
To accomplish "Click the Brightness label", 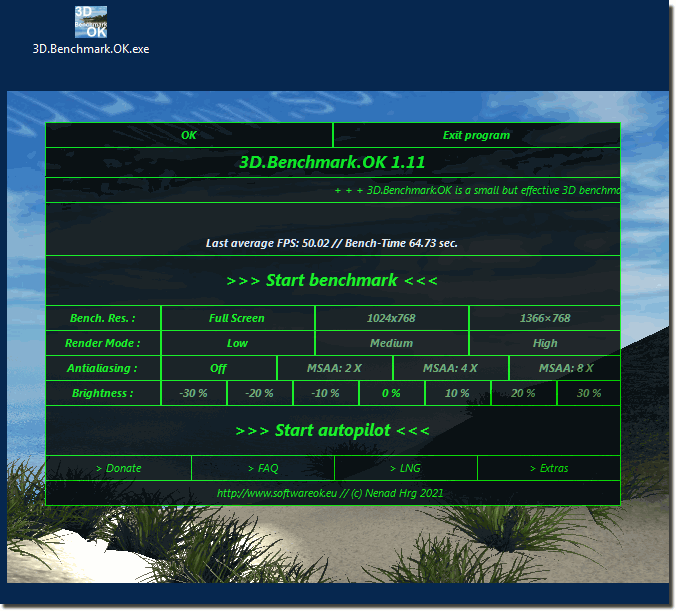I will click(x=103, y=393).
